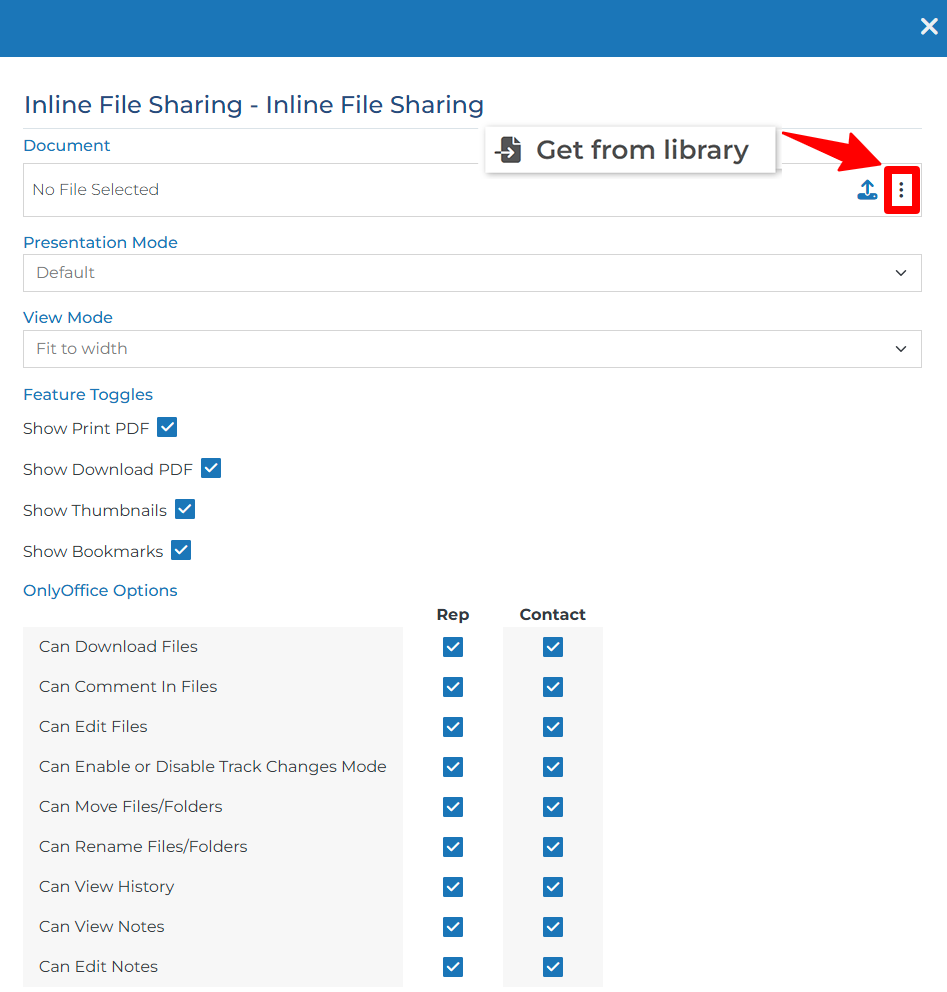Click the Can View History label
The height and width of the screenshot is (992, 947).
coord(106,887)
